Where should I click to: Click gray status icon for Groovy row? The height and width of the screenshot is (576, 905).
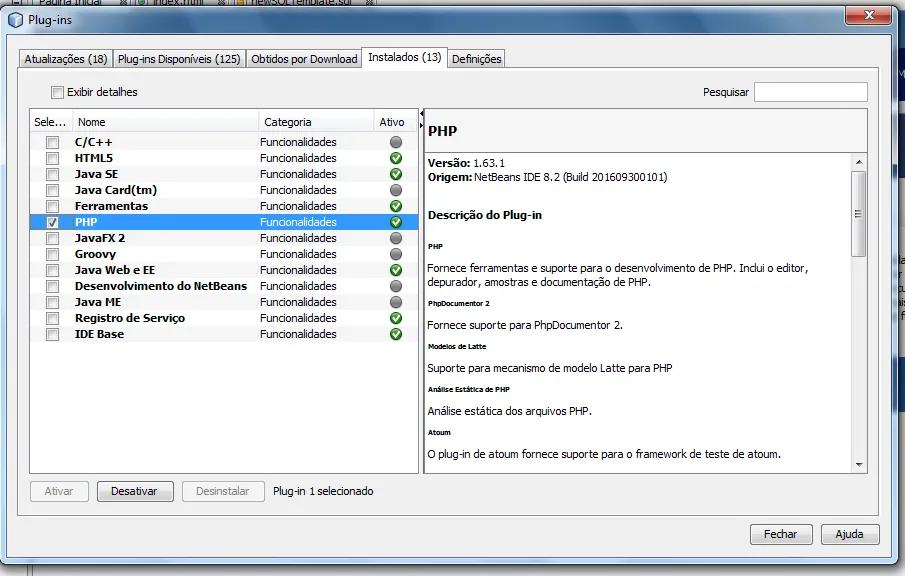click(x=396, y=254)
